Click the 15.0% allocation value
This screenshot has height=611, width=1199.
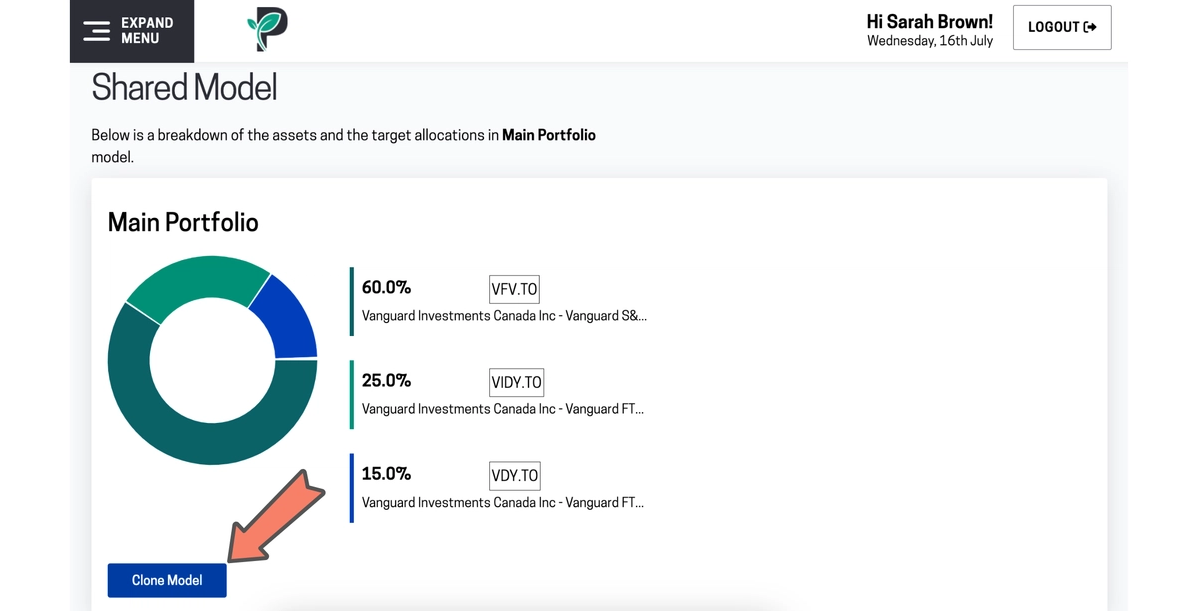click(x=386, y=474)
